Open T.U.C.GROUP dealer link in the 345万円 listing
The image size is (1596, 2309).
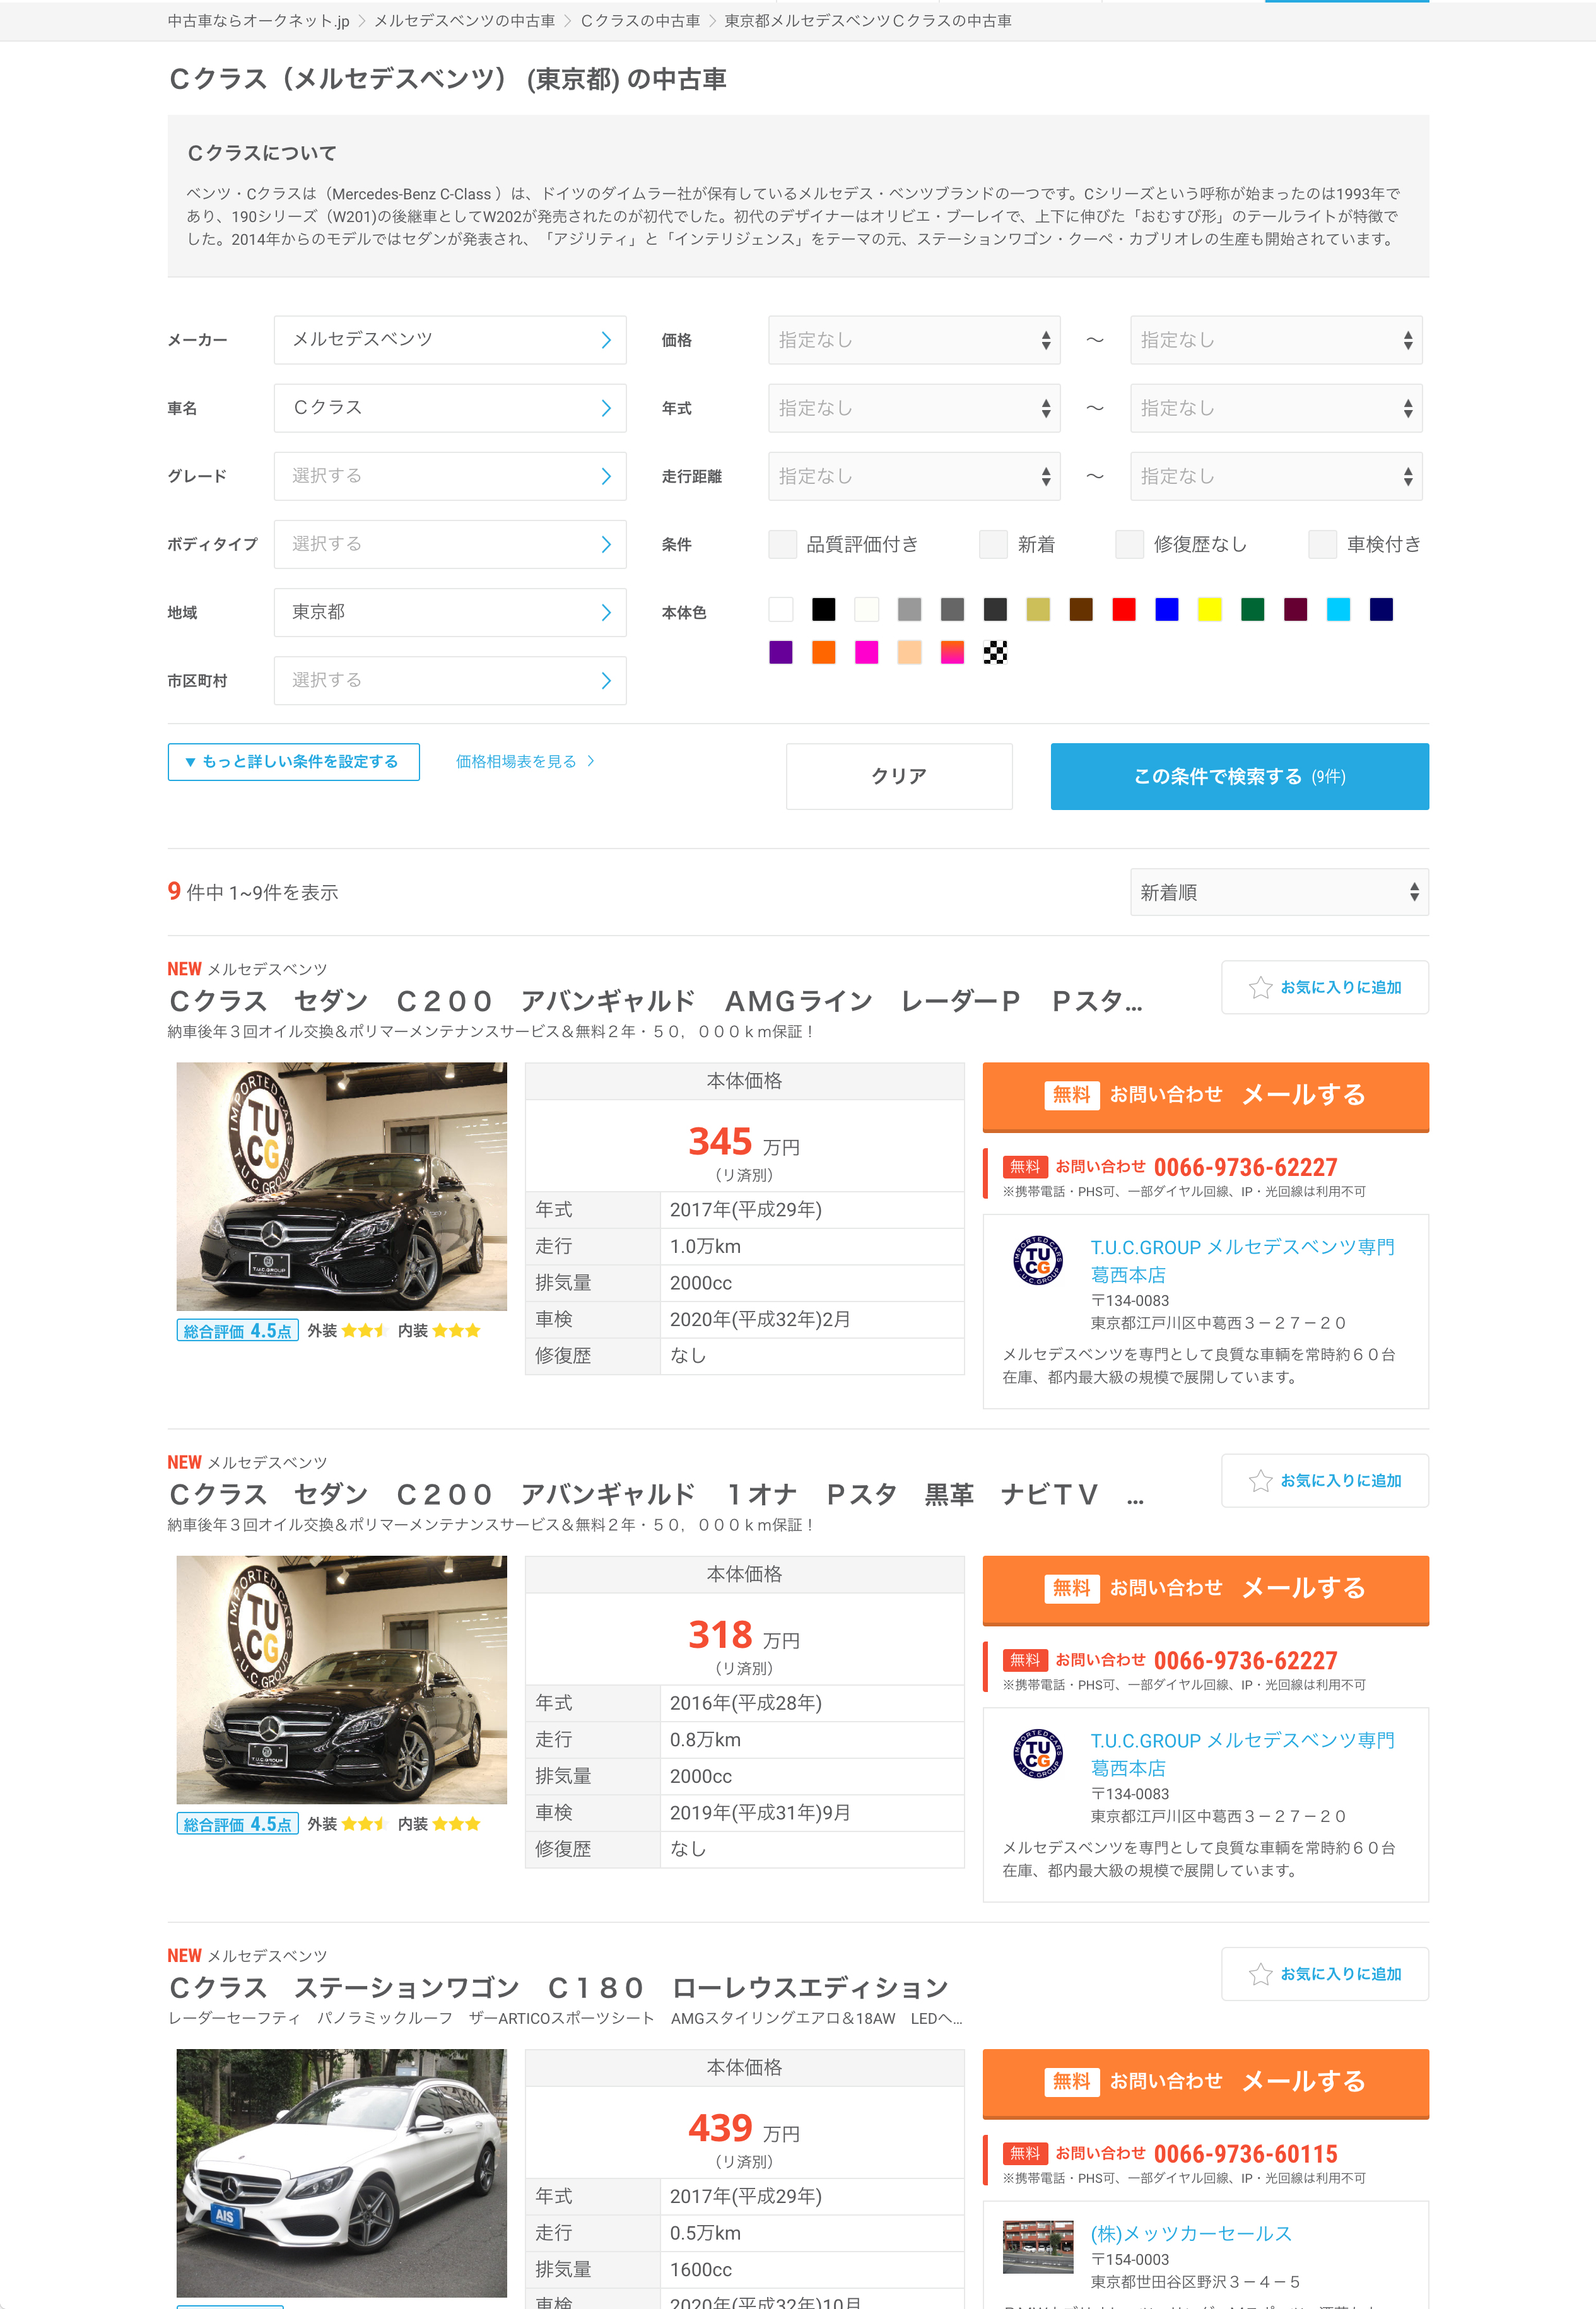(1242, 1260)
